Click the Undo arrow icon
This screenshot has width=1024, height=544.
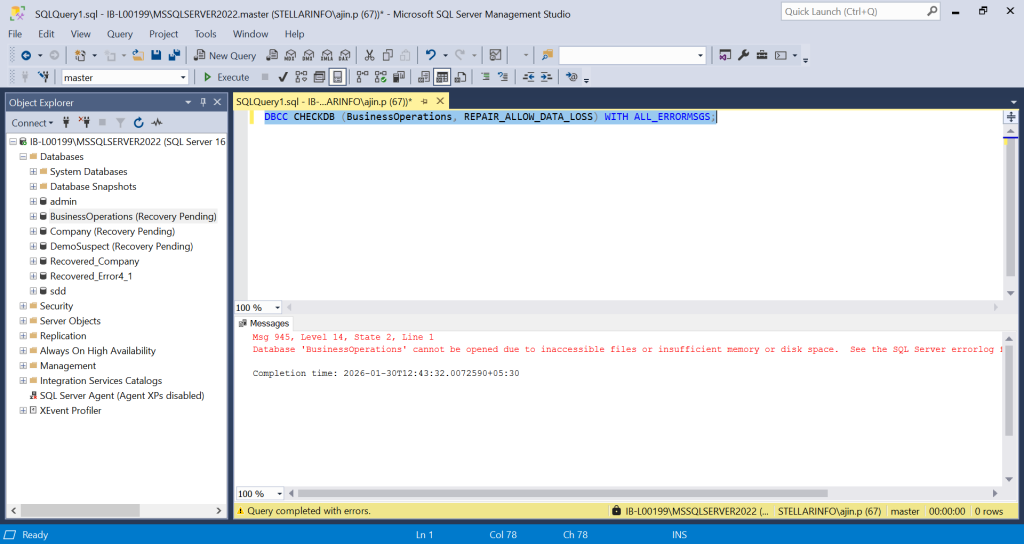430,56
